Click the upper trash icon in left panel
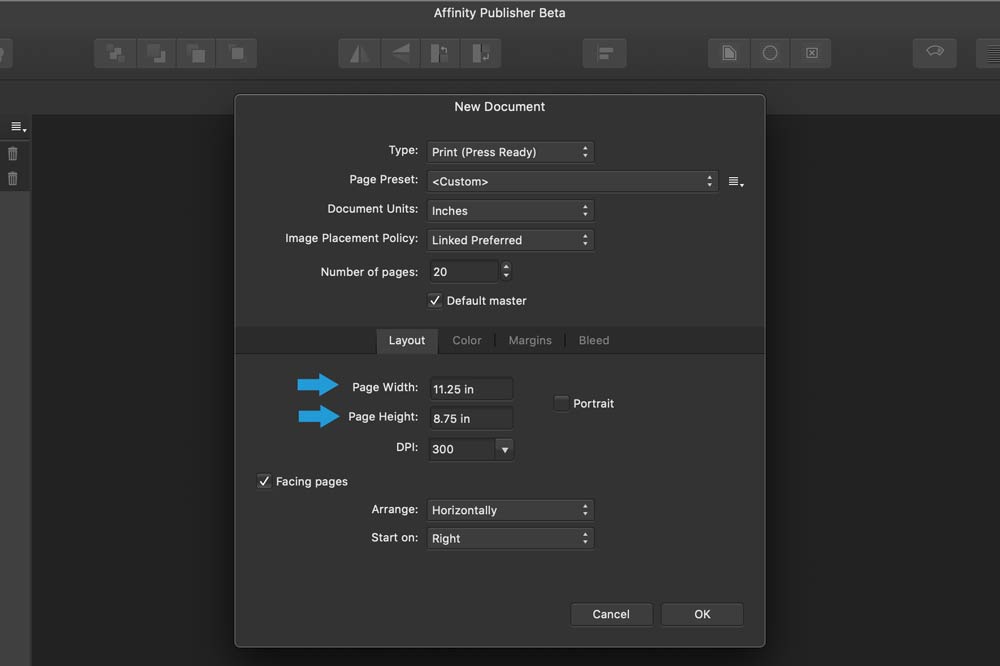 point(13,154)
